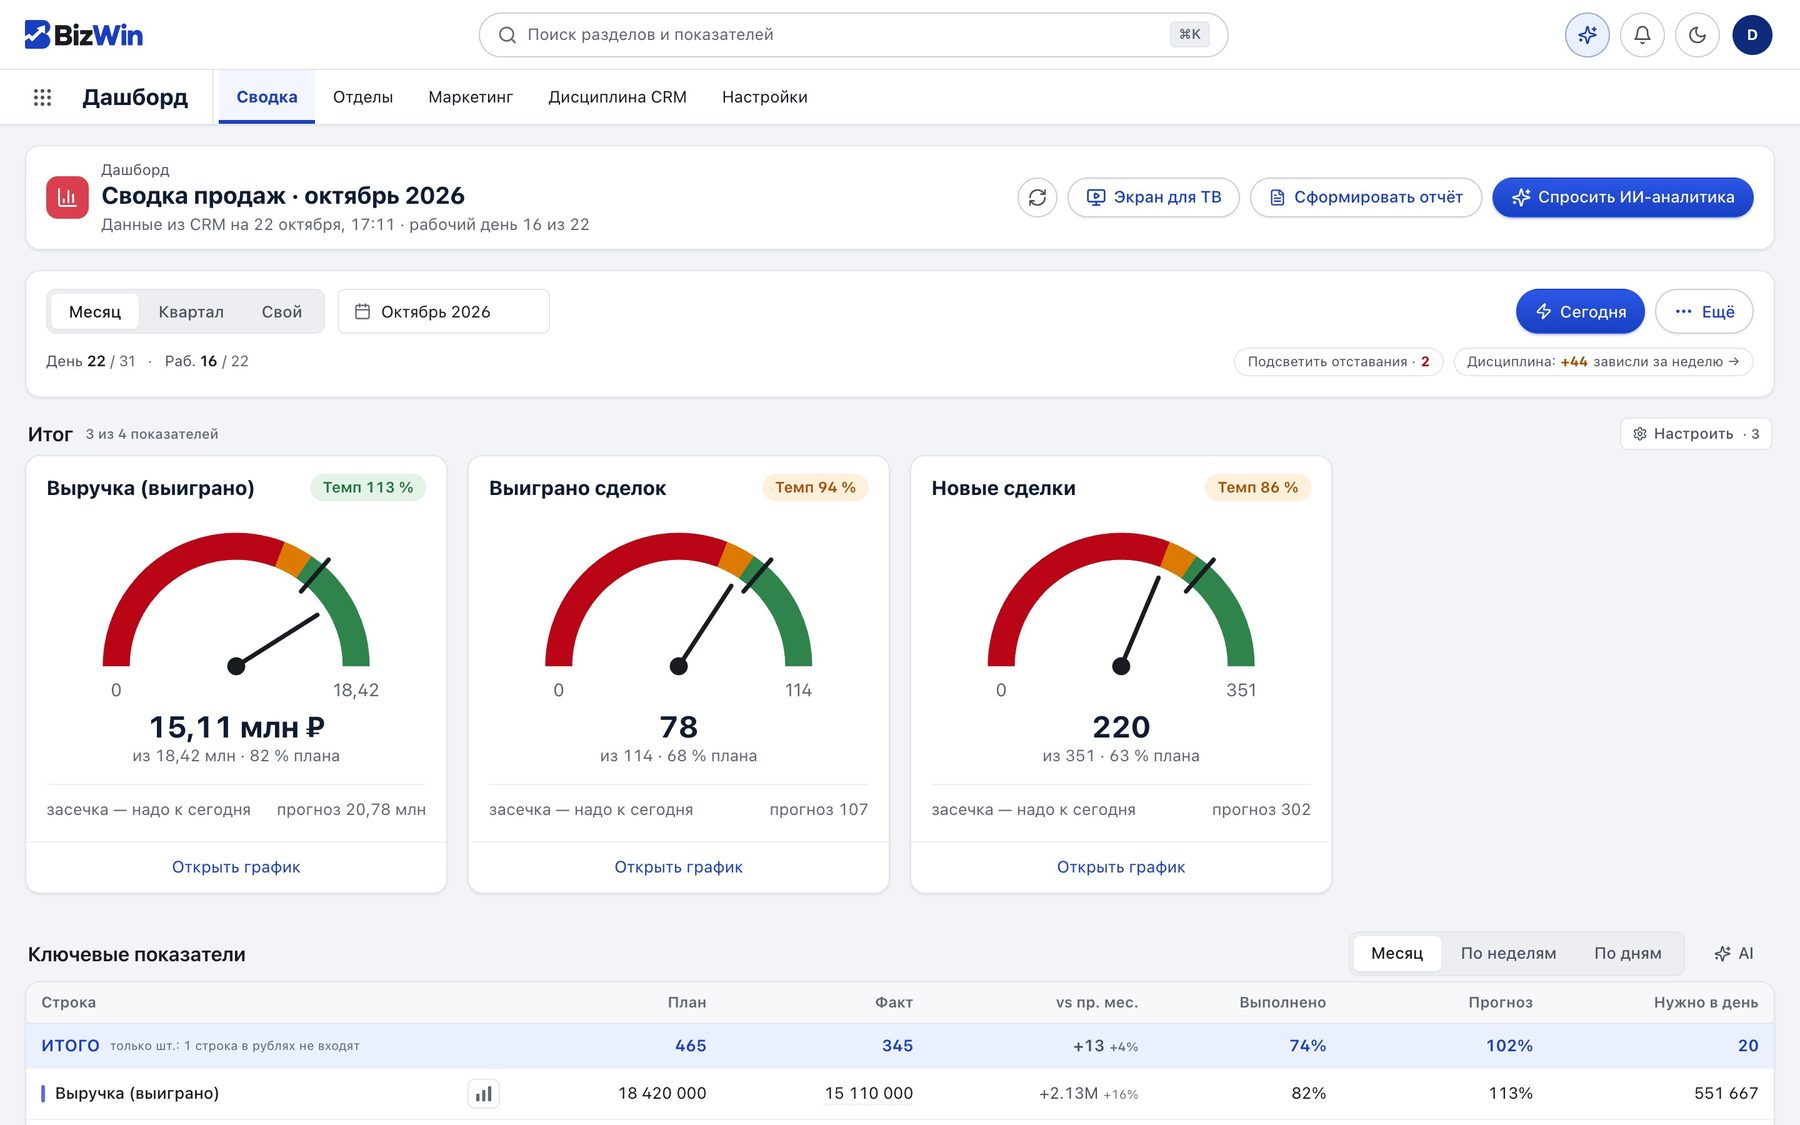Click the Прогноз column header
Viewport: 1800px width, 1125px height.
click(x=1500, y=1003)
